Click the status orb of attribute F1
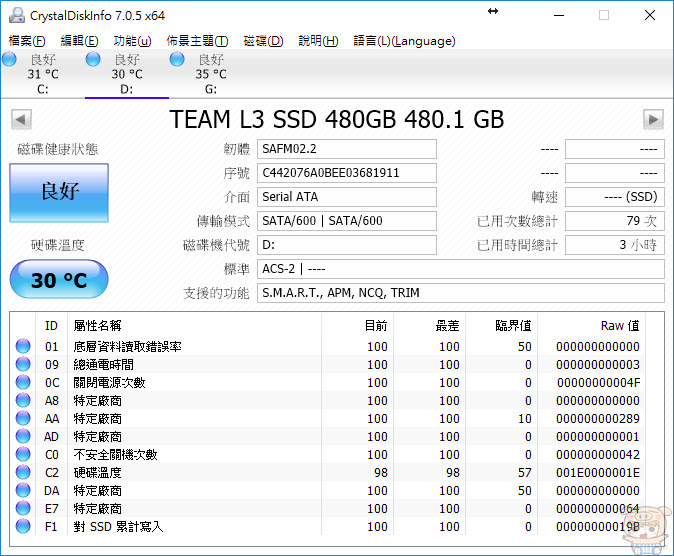 click(23, 526)
